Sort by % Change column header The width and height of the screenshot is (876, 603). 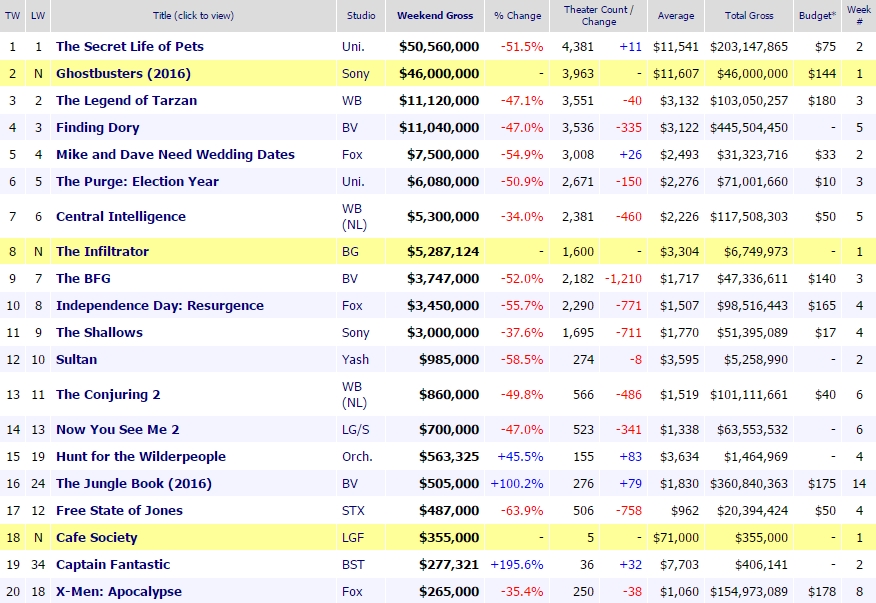point(517,16)
